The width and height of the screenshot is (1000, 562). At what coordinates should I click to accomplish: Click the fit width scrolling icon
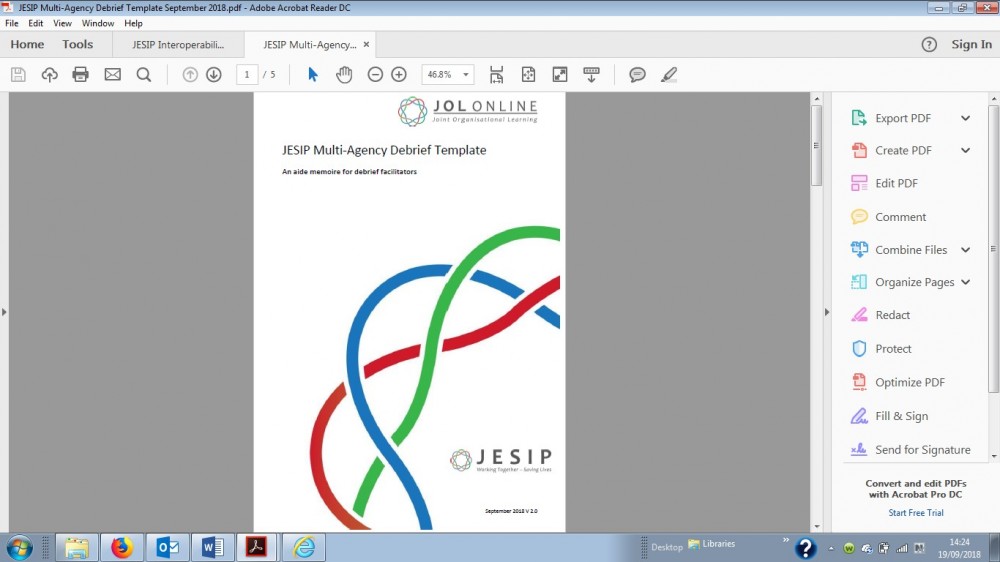tap(496, 75)
